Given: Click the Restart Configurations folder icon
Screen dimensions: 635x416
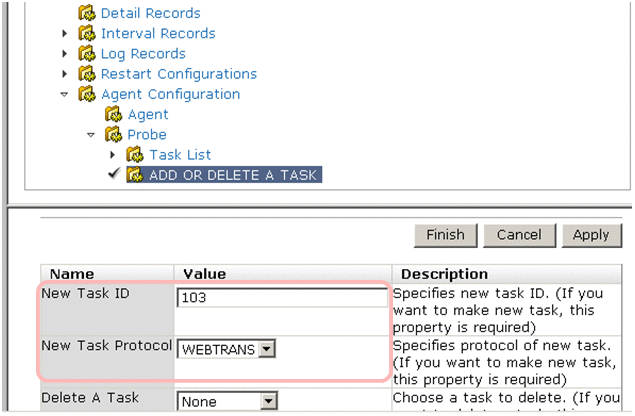Looking at the screenshot, I should pyautogui.click(x=87, y=74).
